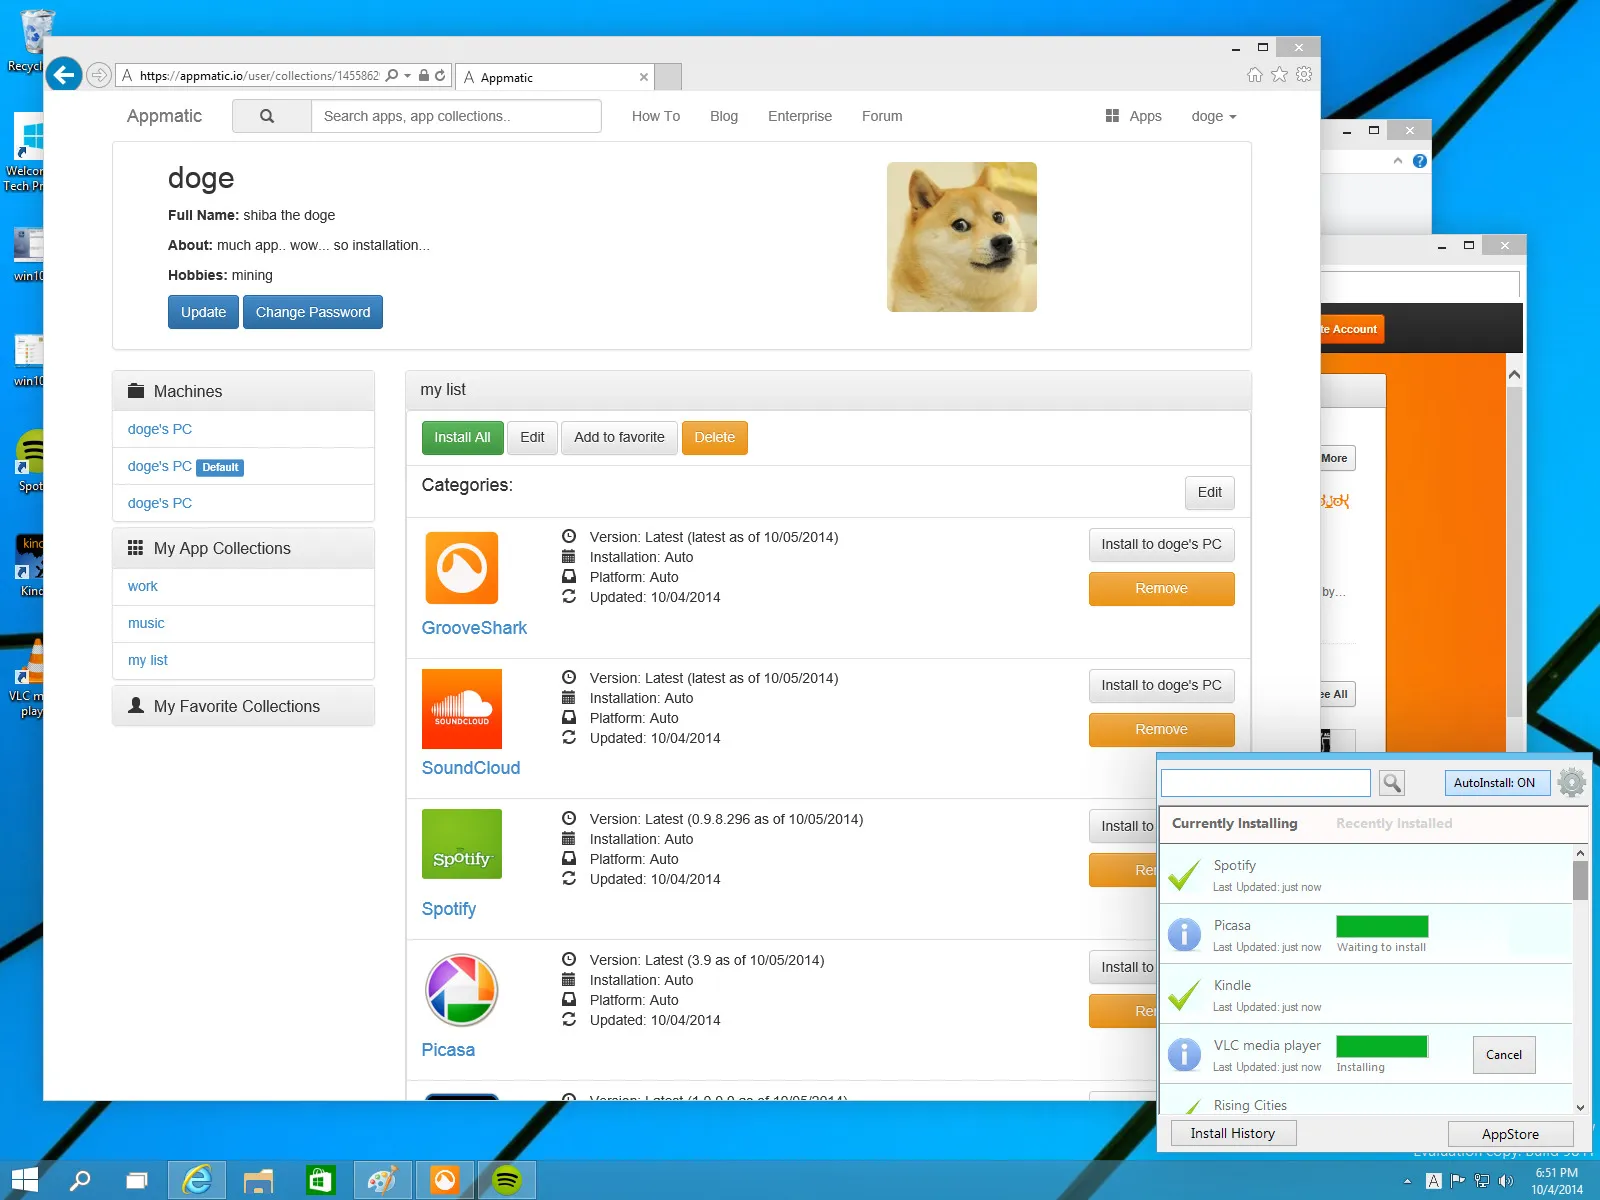Image resolution: width=1600 pixels, height=1200 pixels.
Task: Launch Spotify from the taskbar
Action: coord(508,1179)
